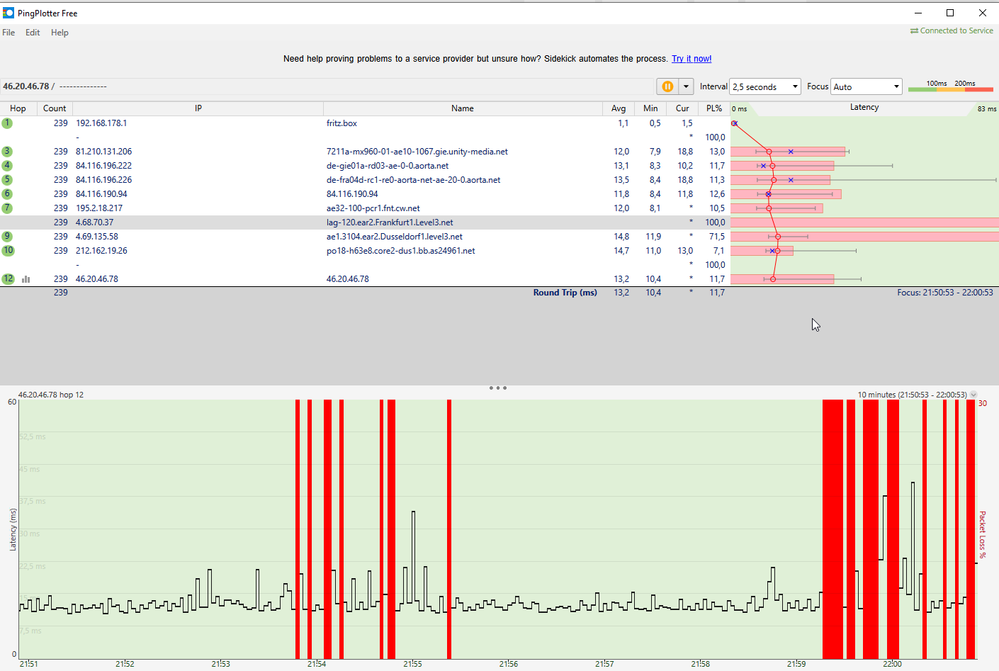Minimize the PingPlotter window
The width and height of the screenshot is (999, 671).
918,13
